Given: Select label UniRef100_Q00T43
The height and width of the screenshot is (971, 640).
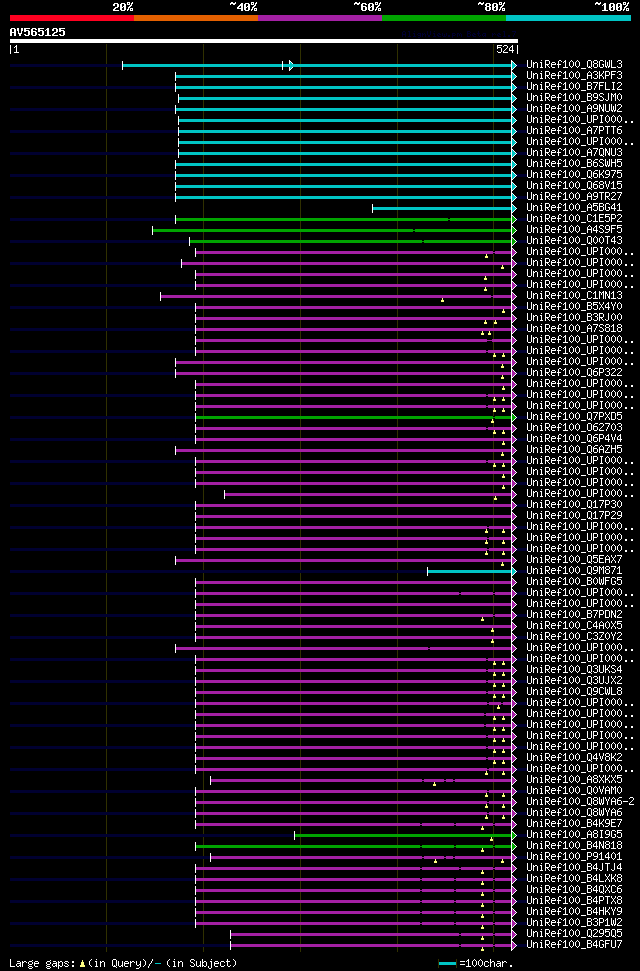Looking at the screenshot, I should [x=574, y=241].
